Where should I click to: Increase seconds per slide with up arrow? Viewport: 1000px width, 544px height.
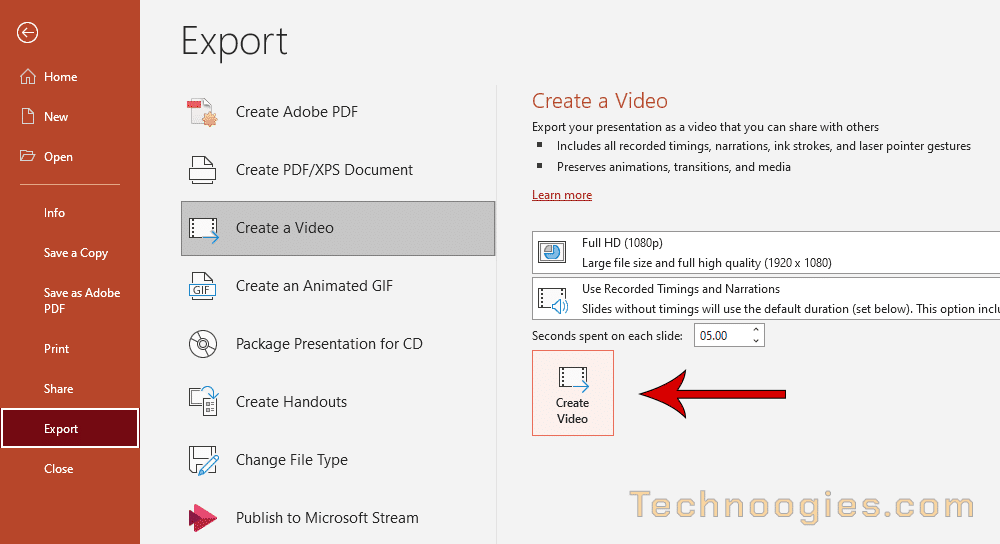pos(756,330)
